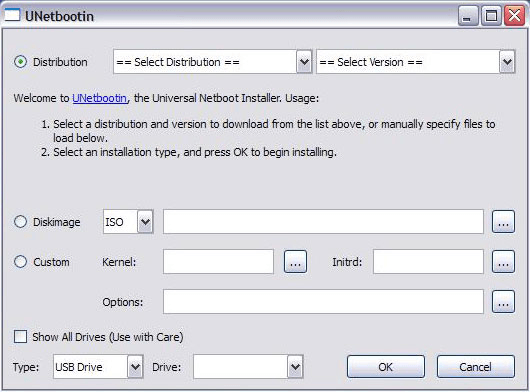Browse for Kernel file
The width and height of the screenshot is (530, 392).
(295, 262)
